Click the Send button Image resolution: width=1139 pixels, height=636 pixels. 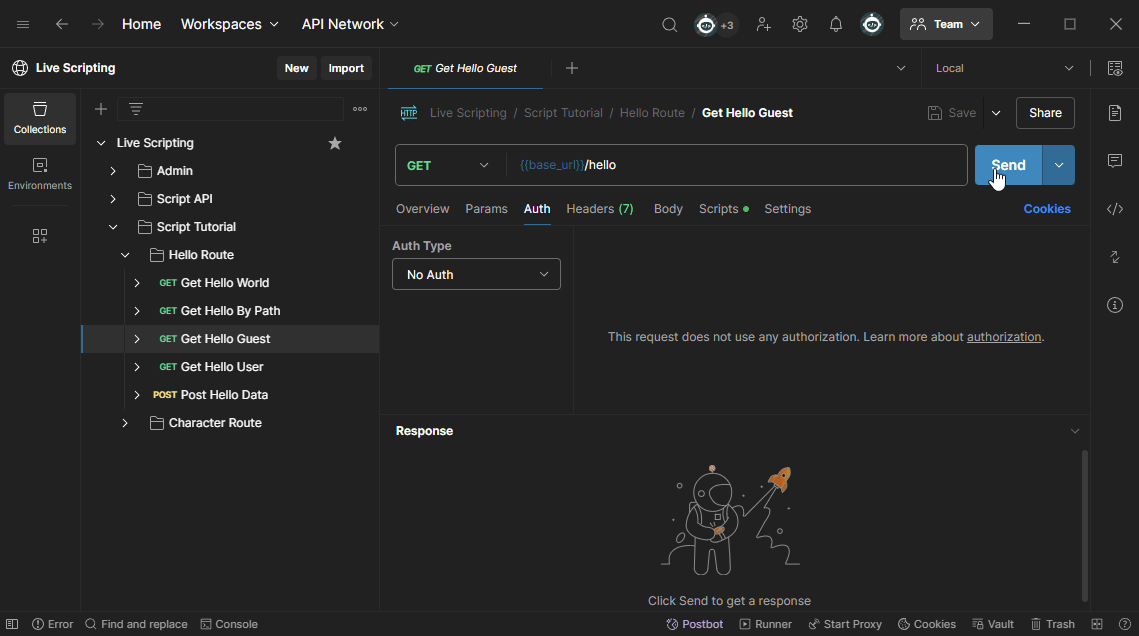click(1008, 166)
